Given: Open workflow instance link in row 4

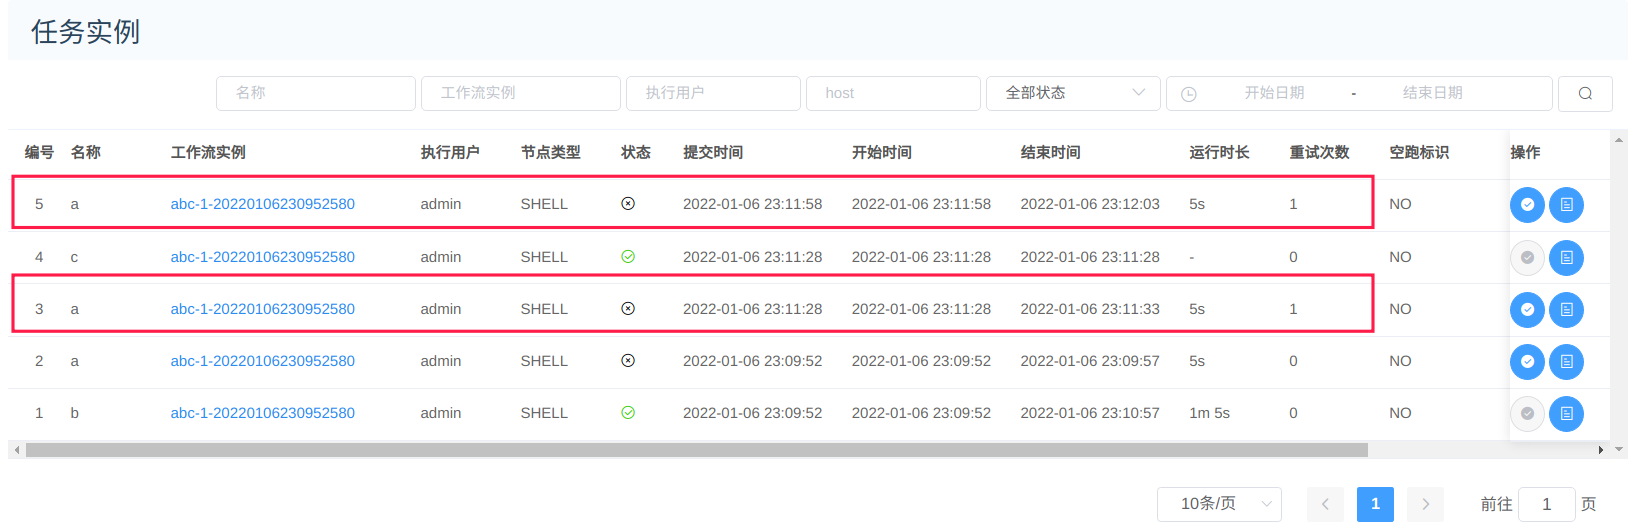Looking at the screenshot, I should [262, 257].
